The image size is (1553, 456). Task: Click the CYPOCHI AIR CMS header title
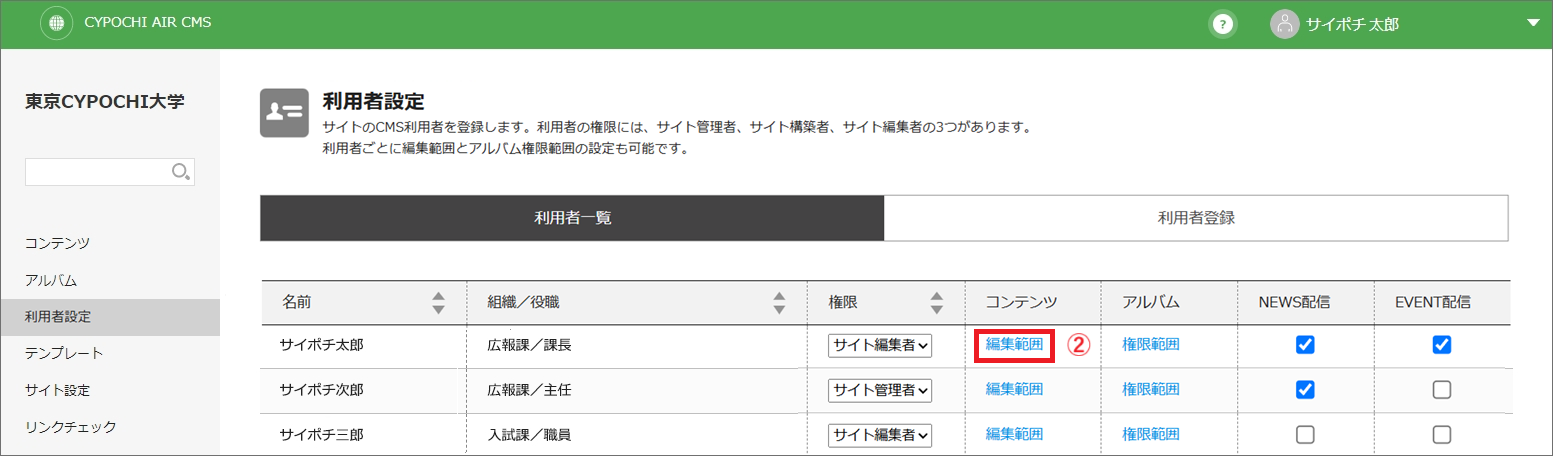tap(148, 23)
